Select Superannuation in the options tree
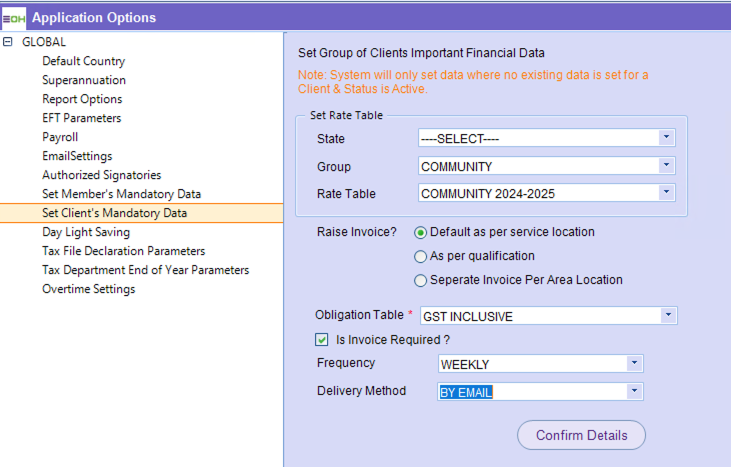Image resolution: width=731 pixels, height=467 pixels. (x=84, y=80)
